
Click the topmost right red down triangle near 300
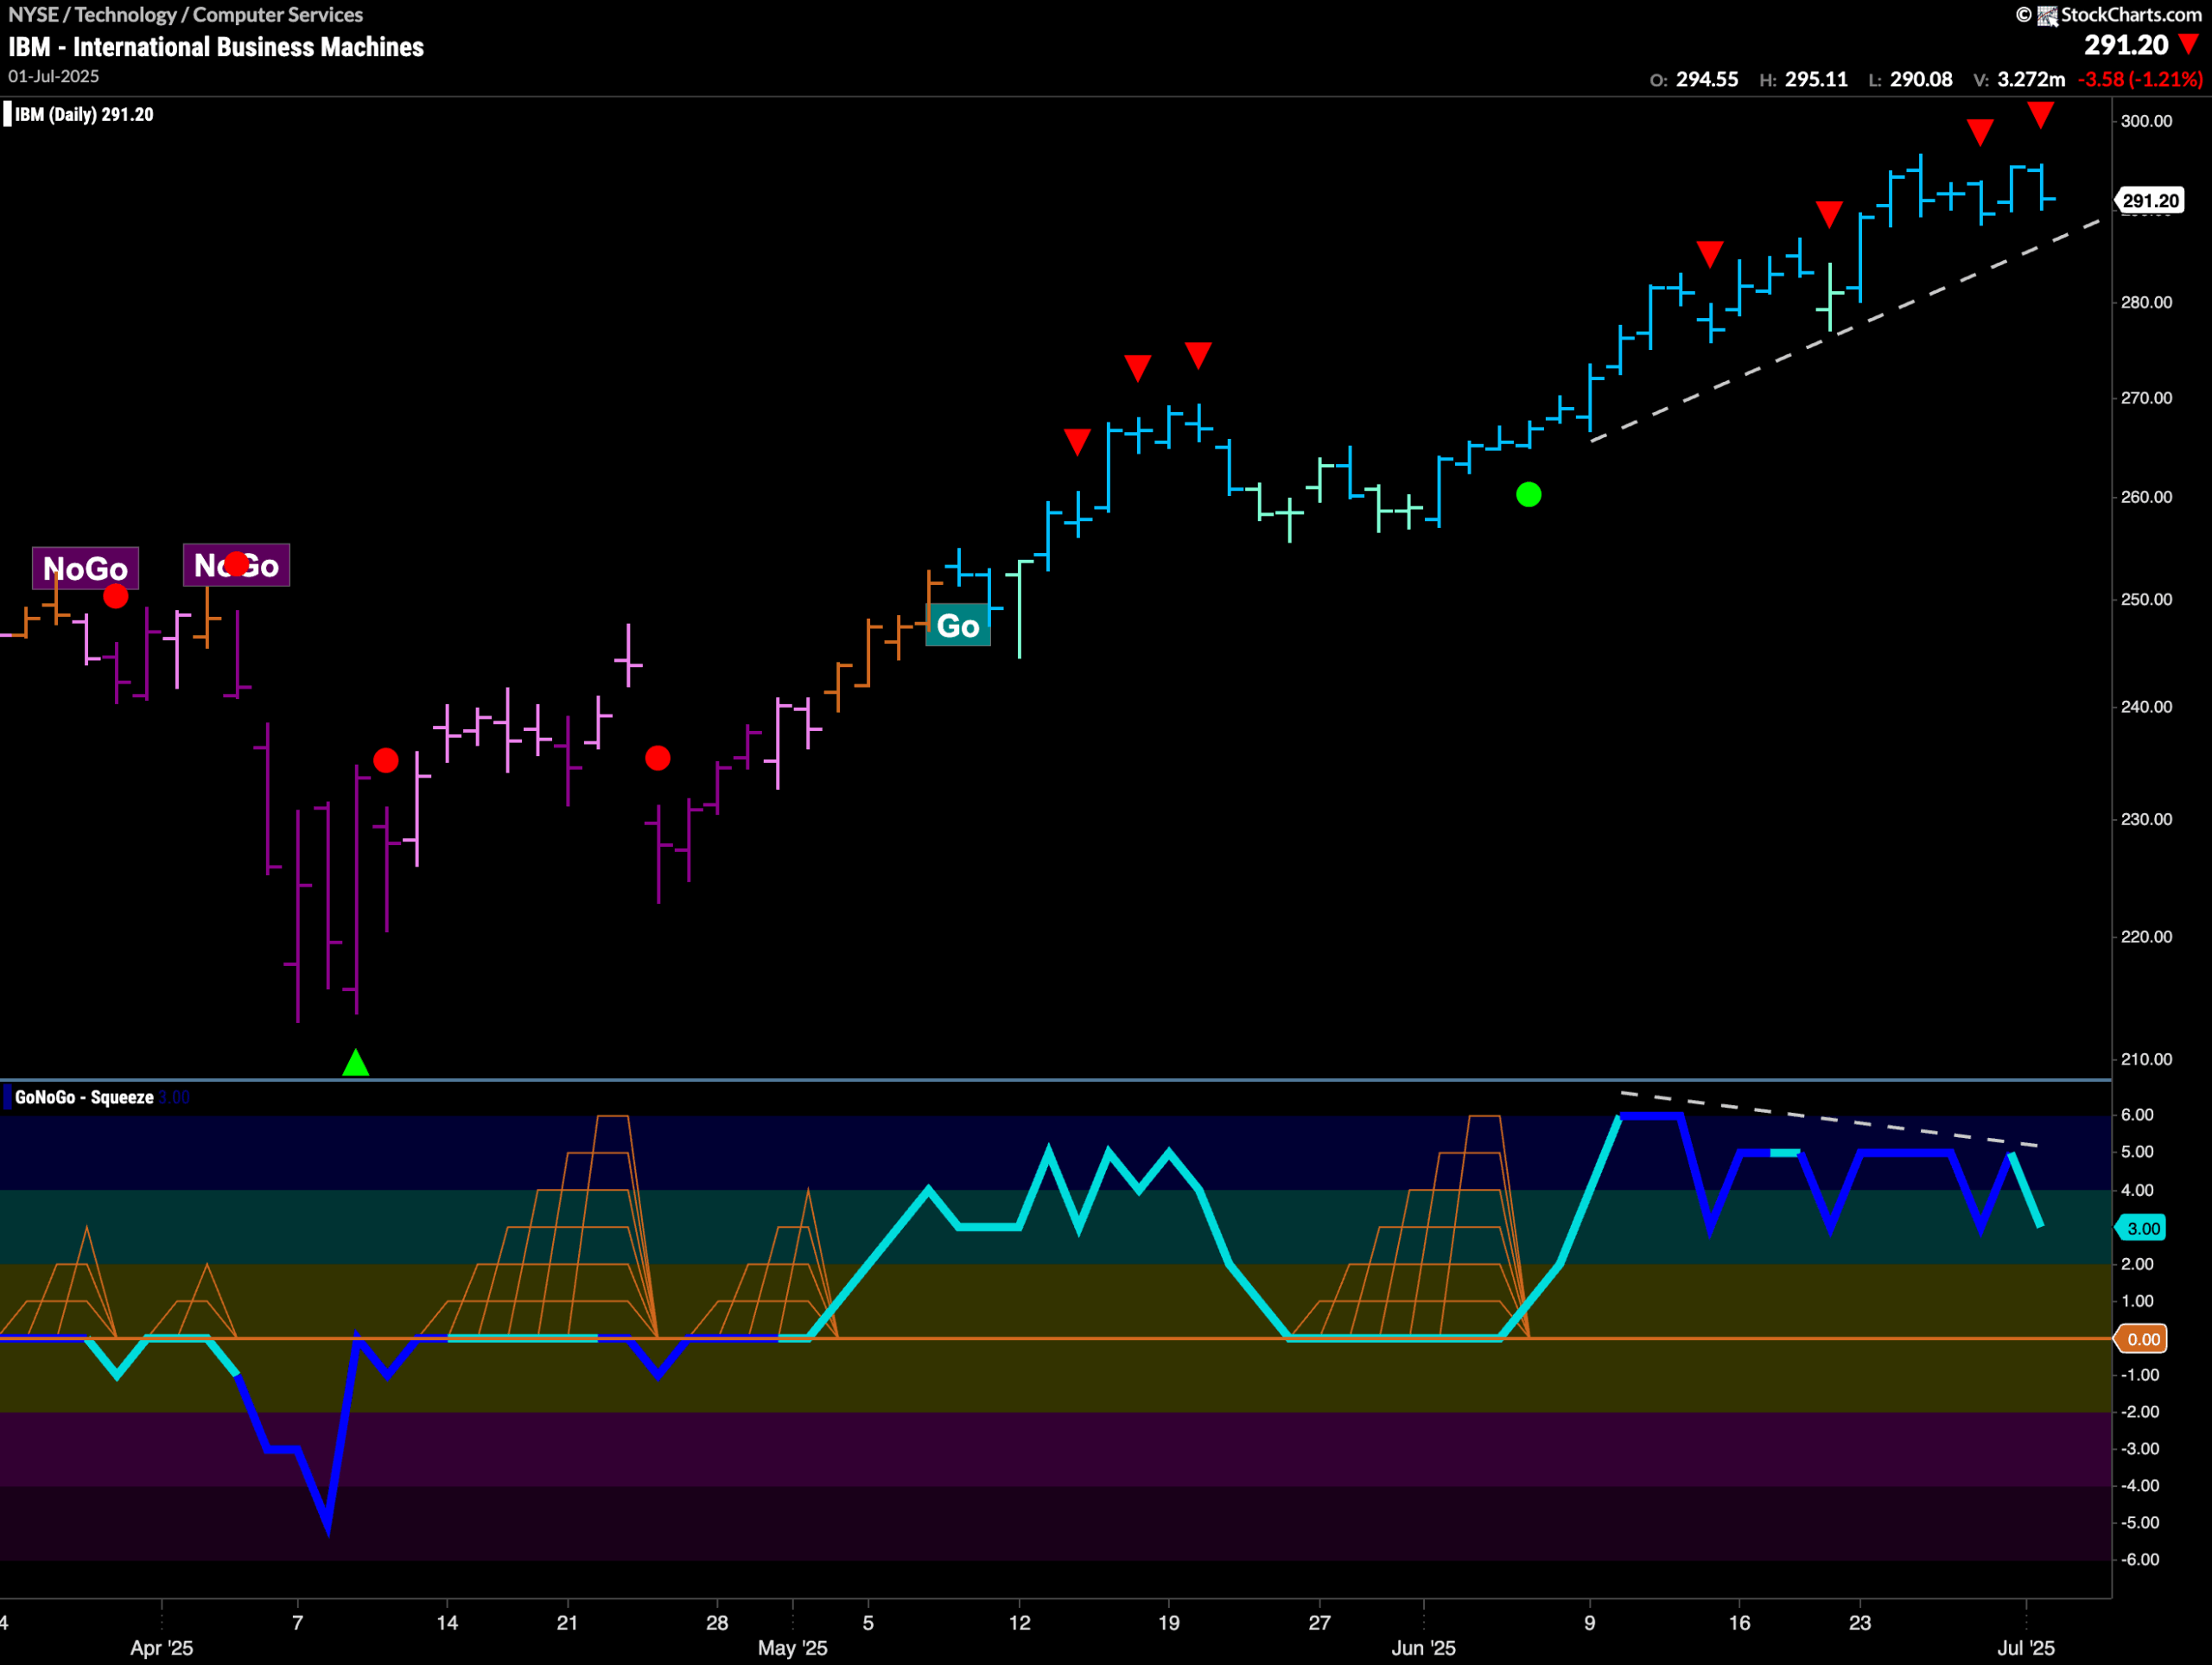point(2040,115)
